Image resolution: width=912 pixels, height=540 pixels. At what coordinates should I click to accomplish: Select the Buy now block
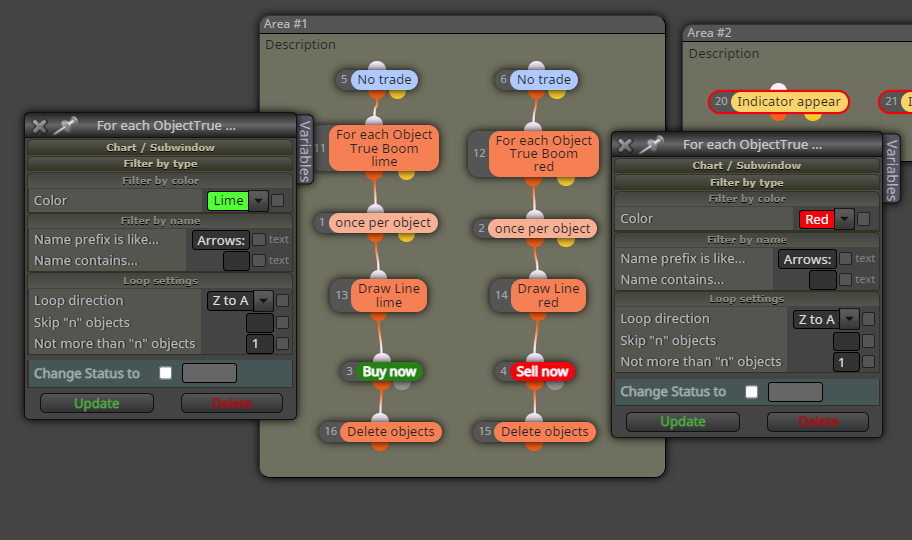click(389, 371)
